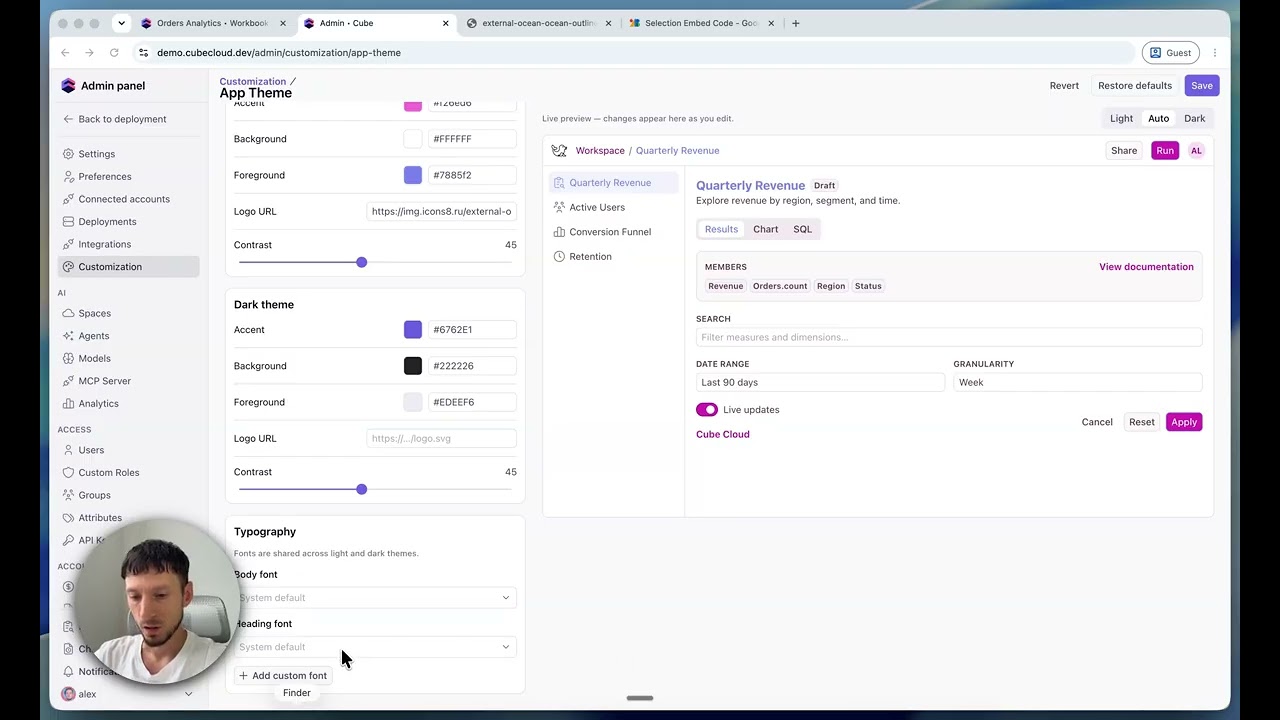Viewport: 1280px width, 720px height.
Task: Click the plus icon to open new tab
Action: pos(796,23)
